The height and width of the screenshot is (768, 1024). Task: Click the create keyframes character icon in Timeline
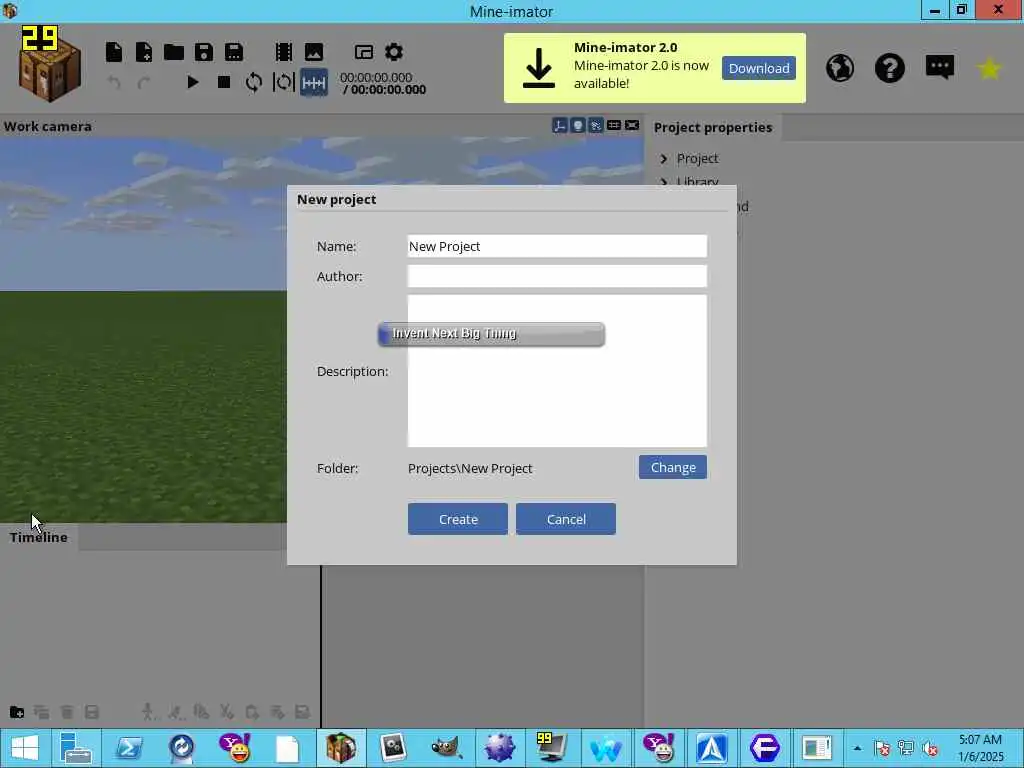[x=149, y=712]
